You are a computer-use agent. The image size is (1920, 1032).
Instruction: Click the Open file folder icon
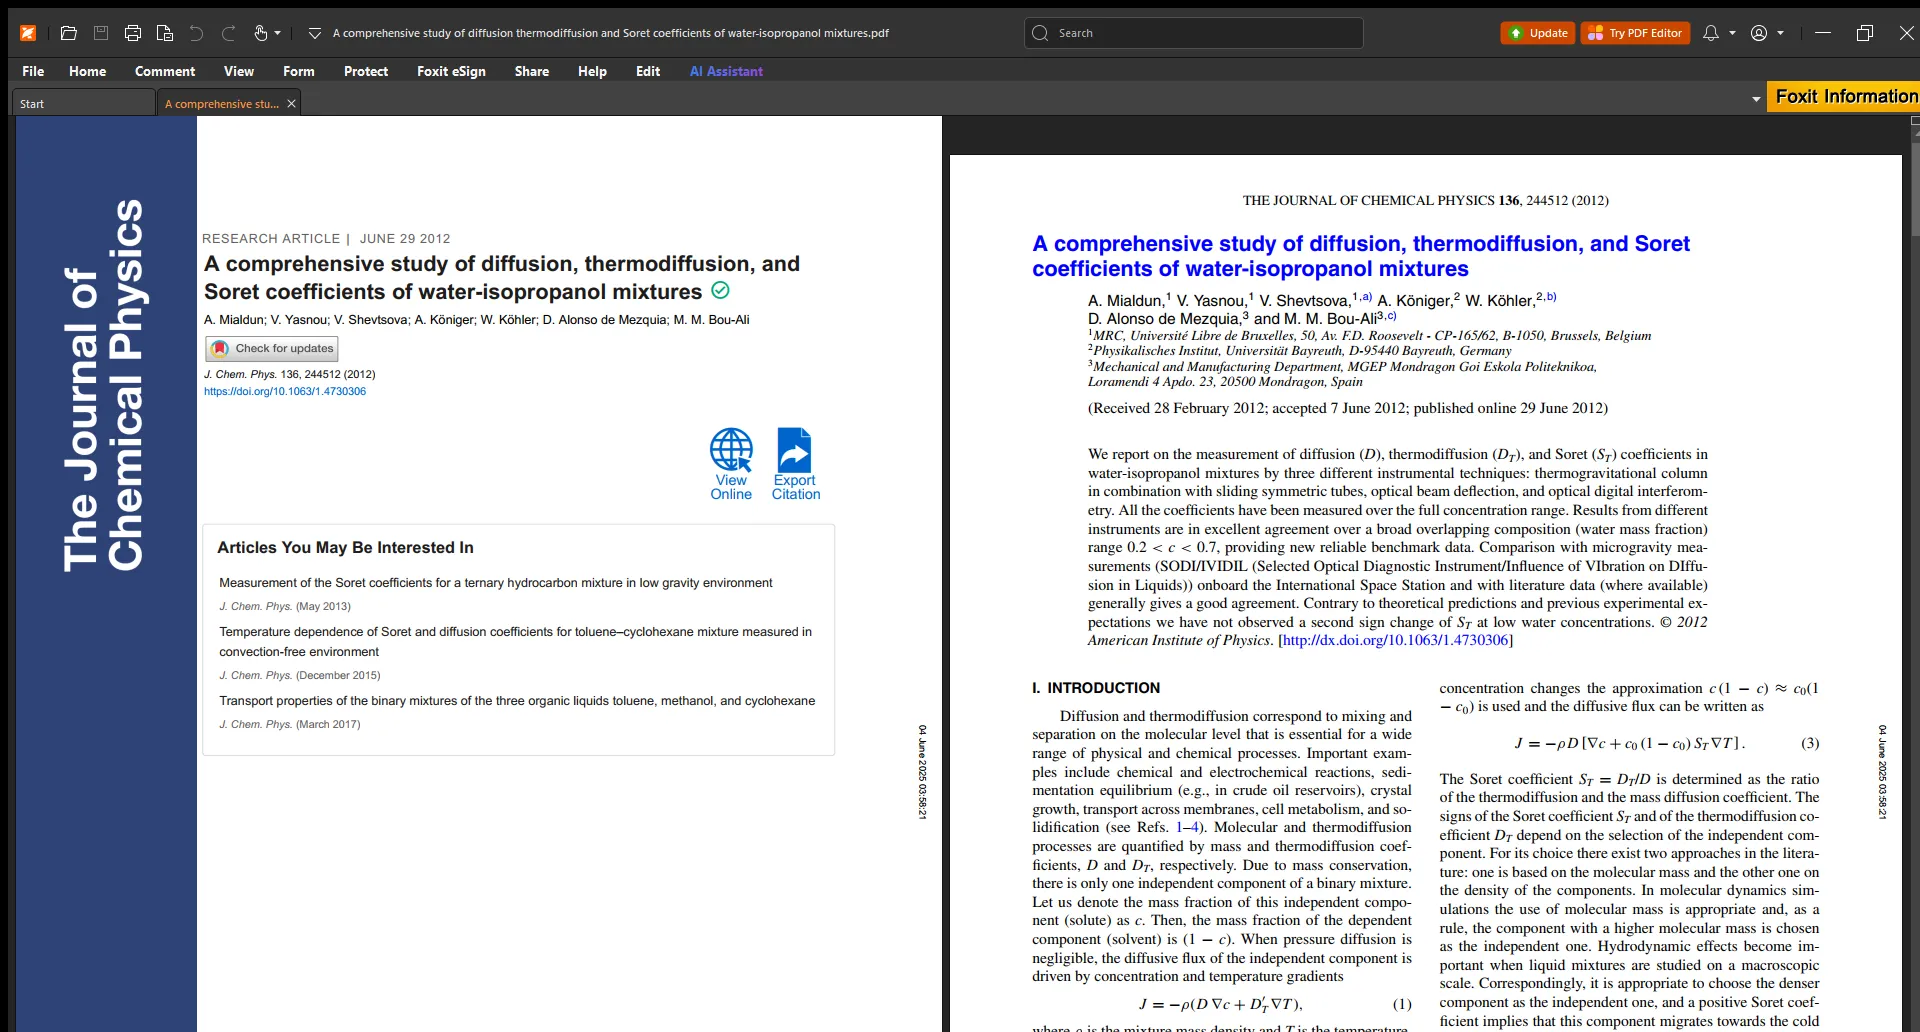68,33
